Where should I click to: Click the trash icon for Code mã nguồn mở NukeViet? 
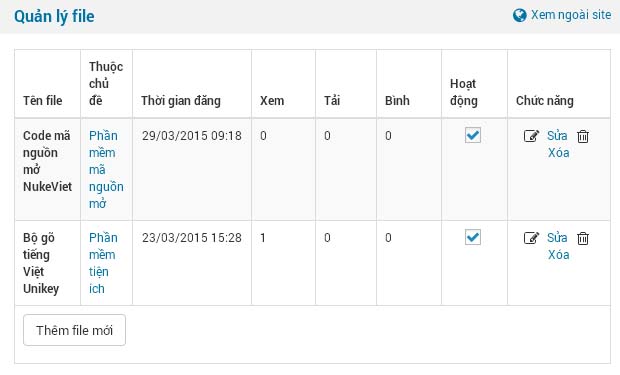click(x=583, y=136)
